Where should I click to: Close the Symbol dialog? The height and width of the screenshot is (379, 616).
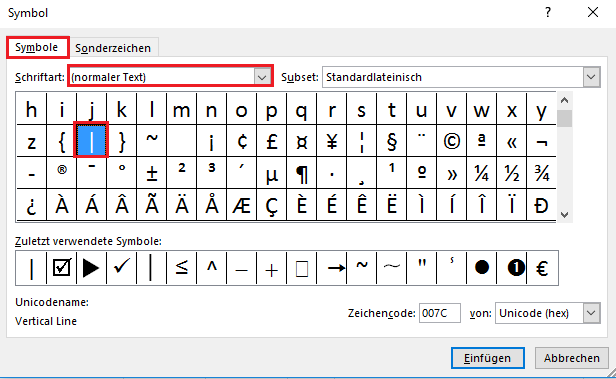point(593,13)
